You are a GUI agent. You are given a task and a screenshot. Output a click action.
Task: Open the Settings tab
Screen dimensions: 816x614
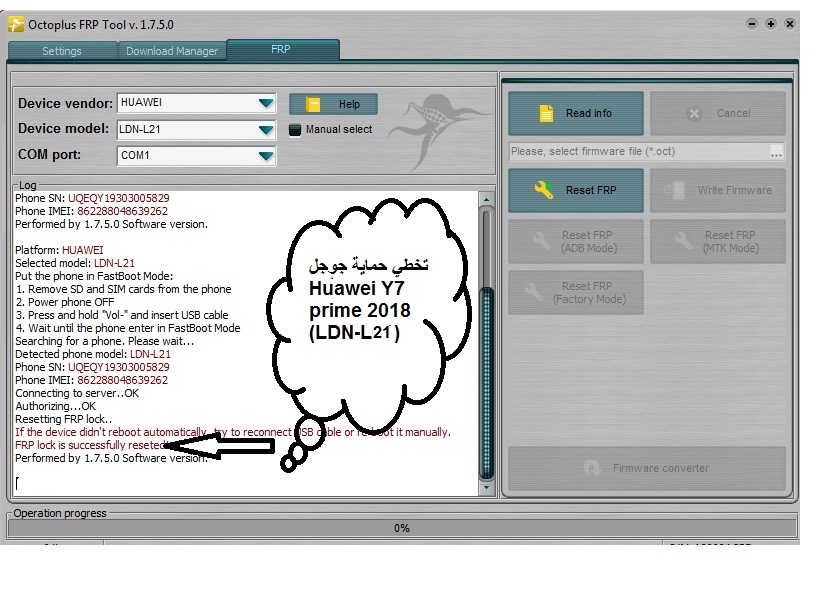pyautogui.click(x=62, y=51)
